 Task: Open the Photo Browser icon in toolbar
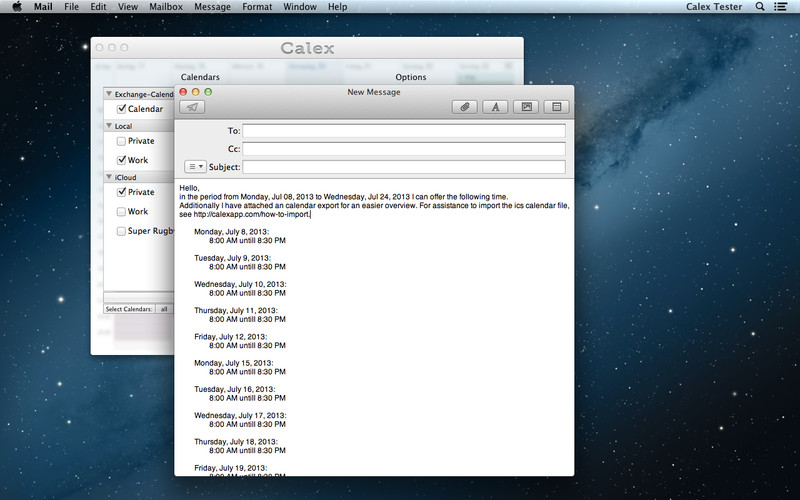point(526,107)
